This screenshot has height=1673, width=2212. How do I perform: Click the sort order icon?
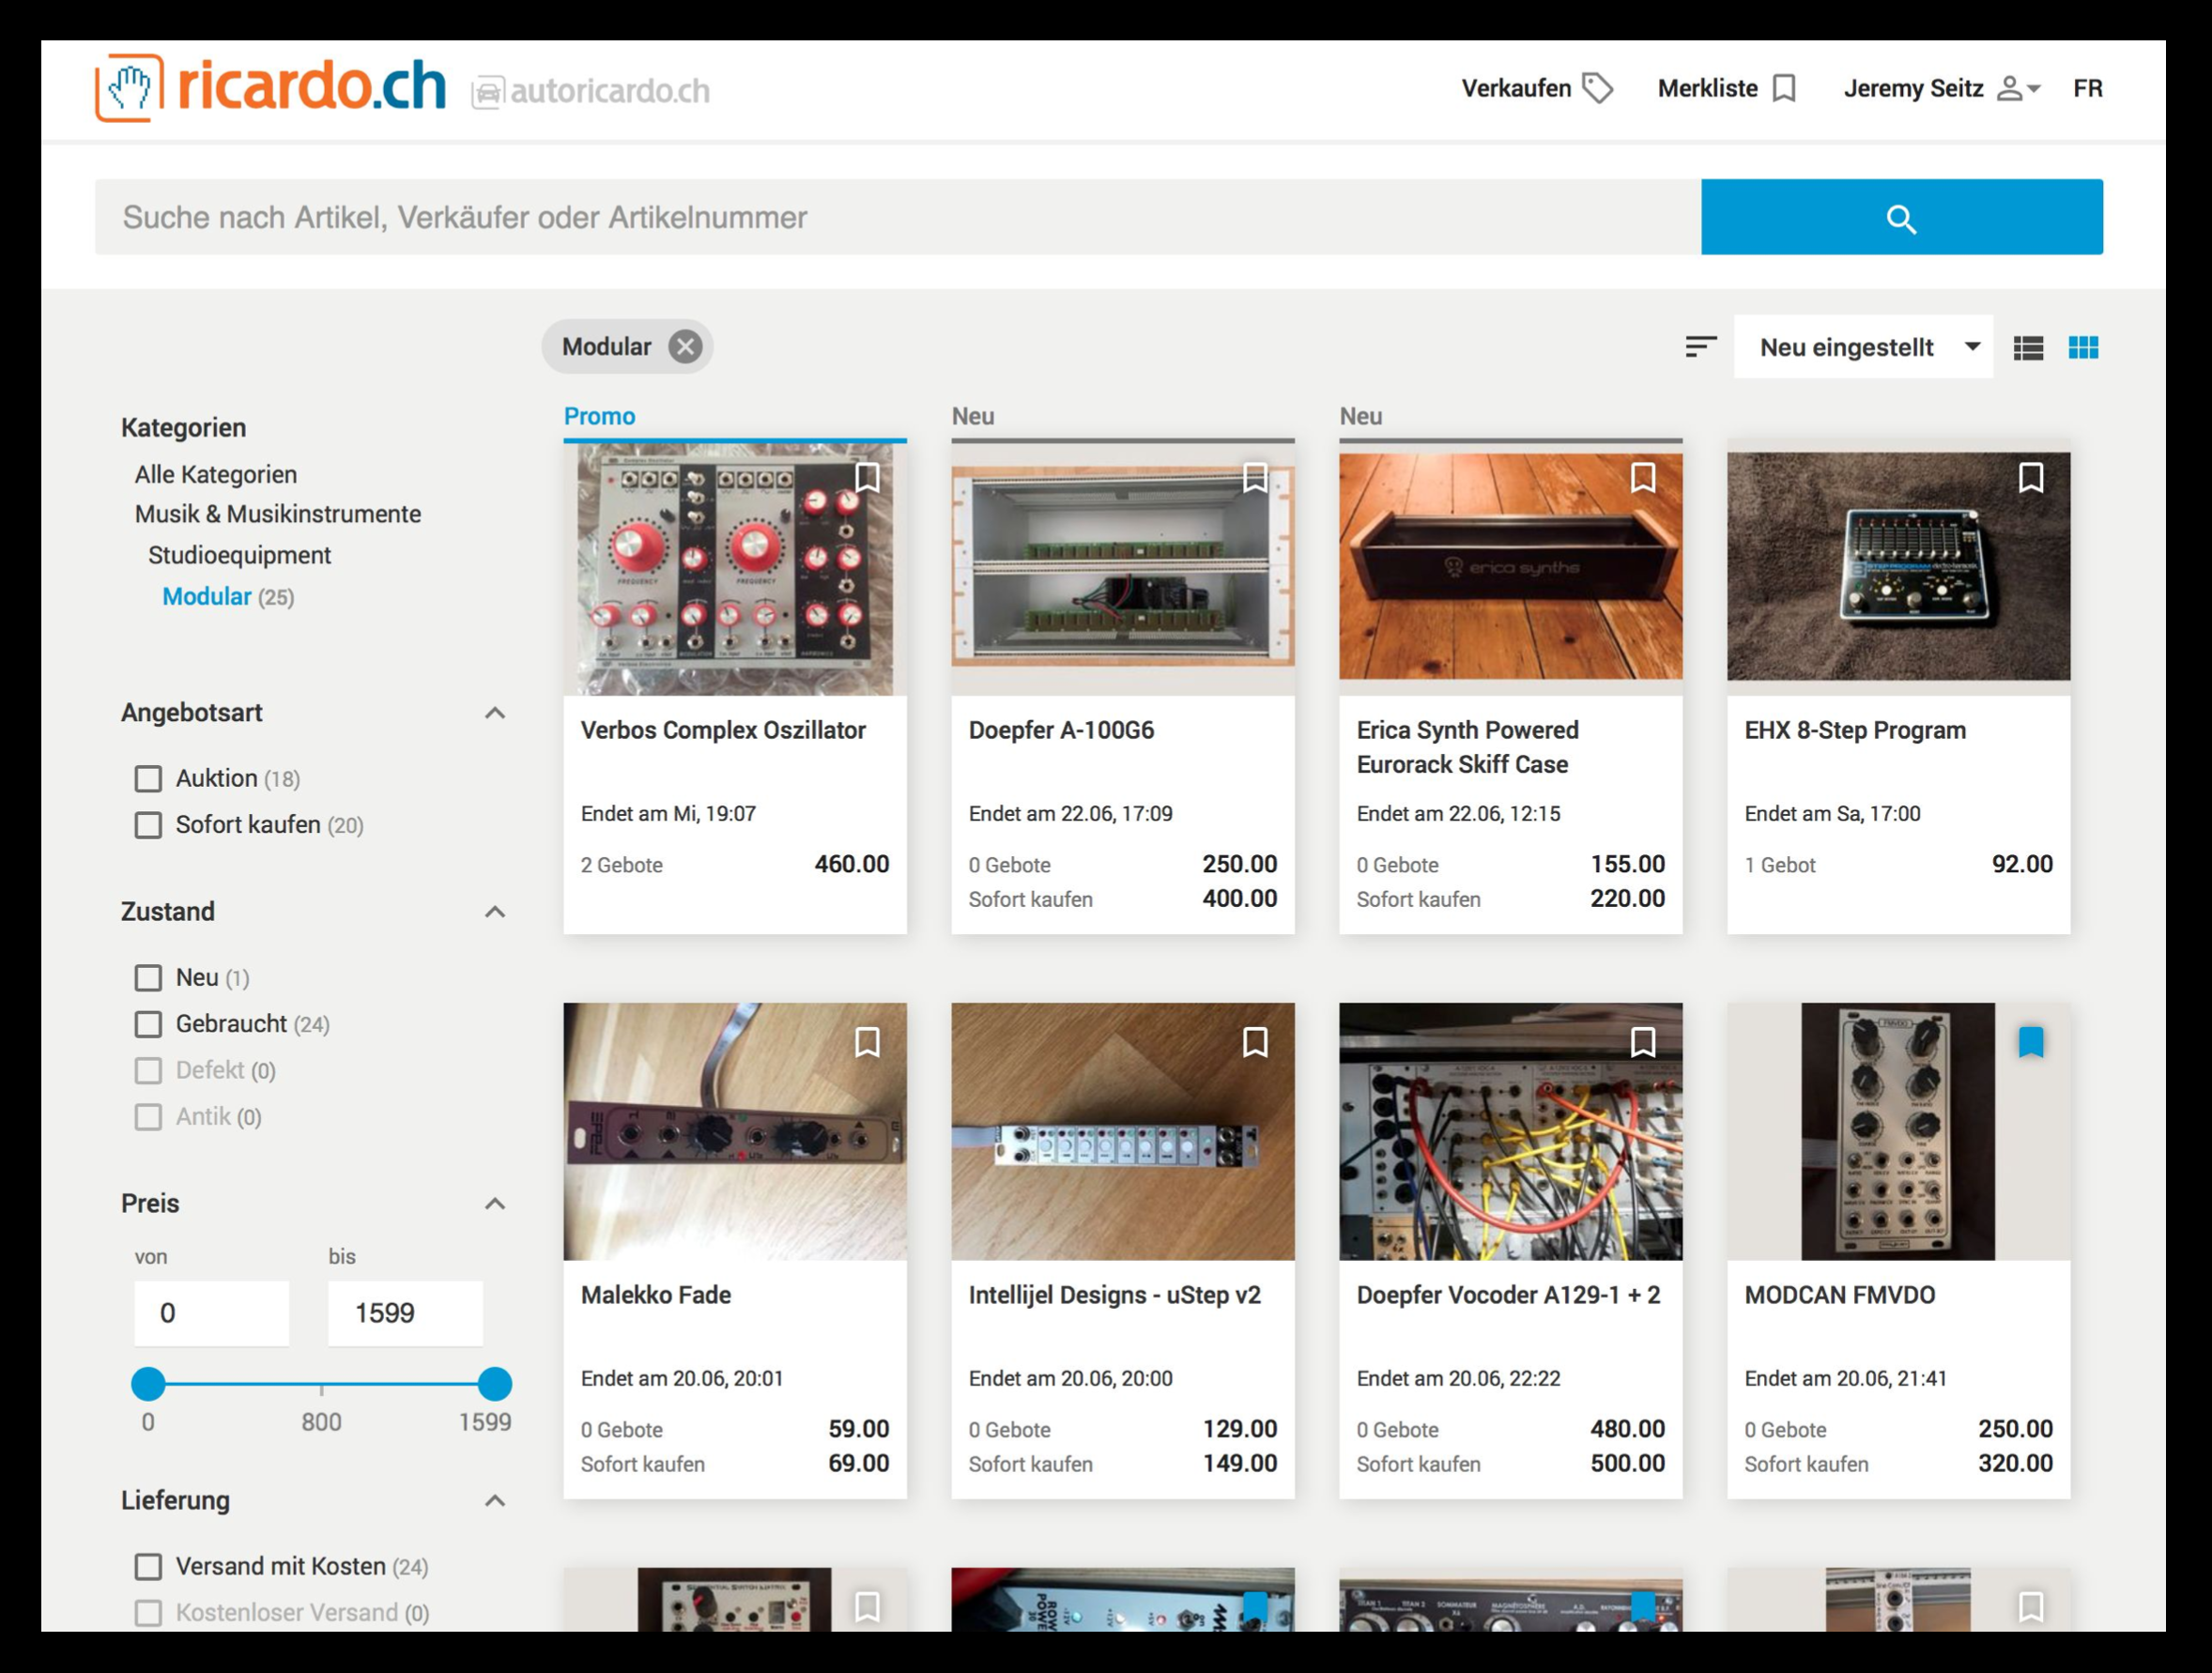click(x=1700, y=347)
